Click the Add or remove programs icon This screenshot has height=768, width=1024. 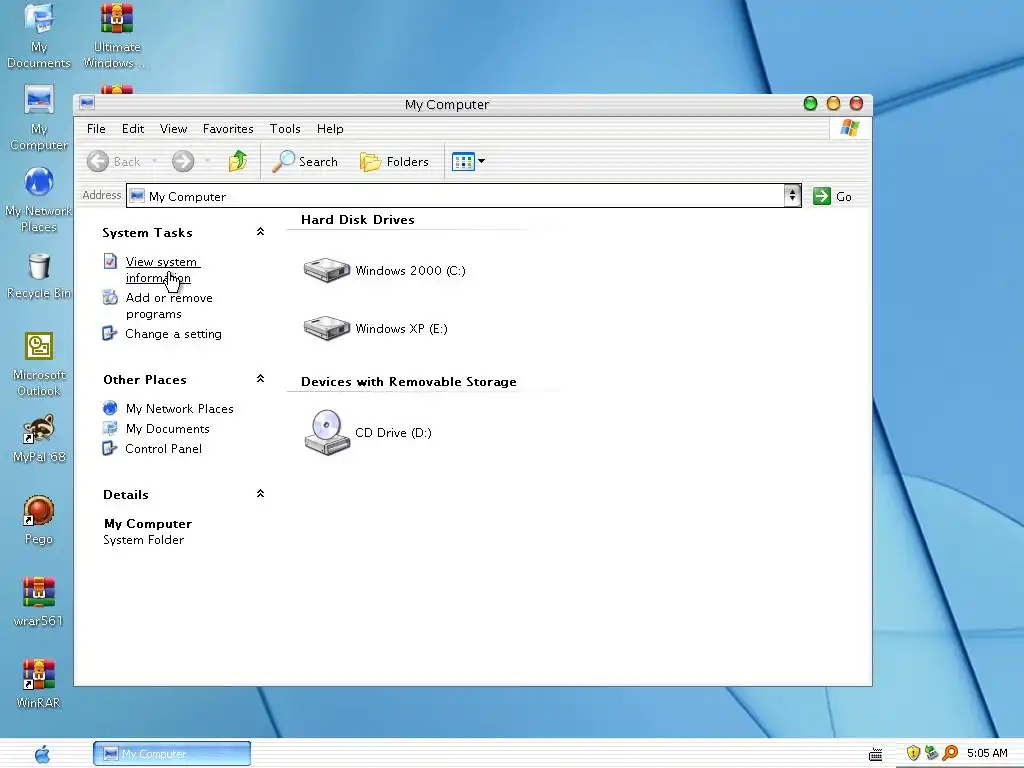(110, 297)
